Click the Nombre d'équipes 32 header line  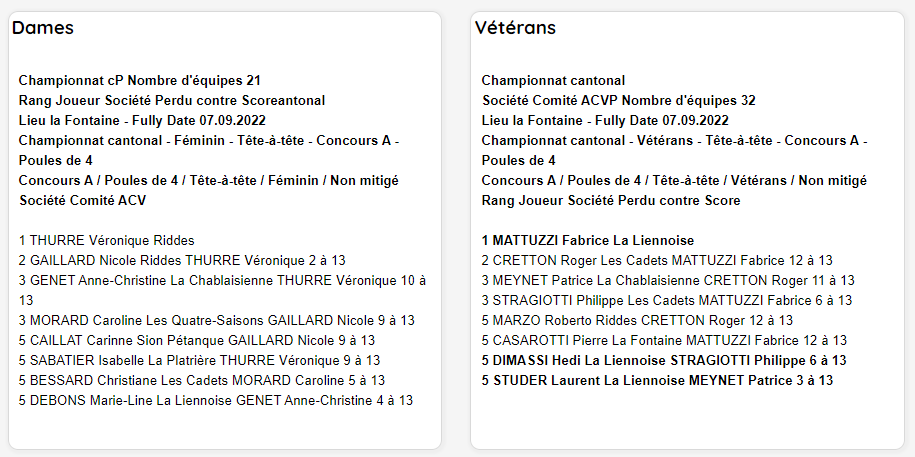click(619, 101)
